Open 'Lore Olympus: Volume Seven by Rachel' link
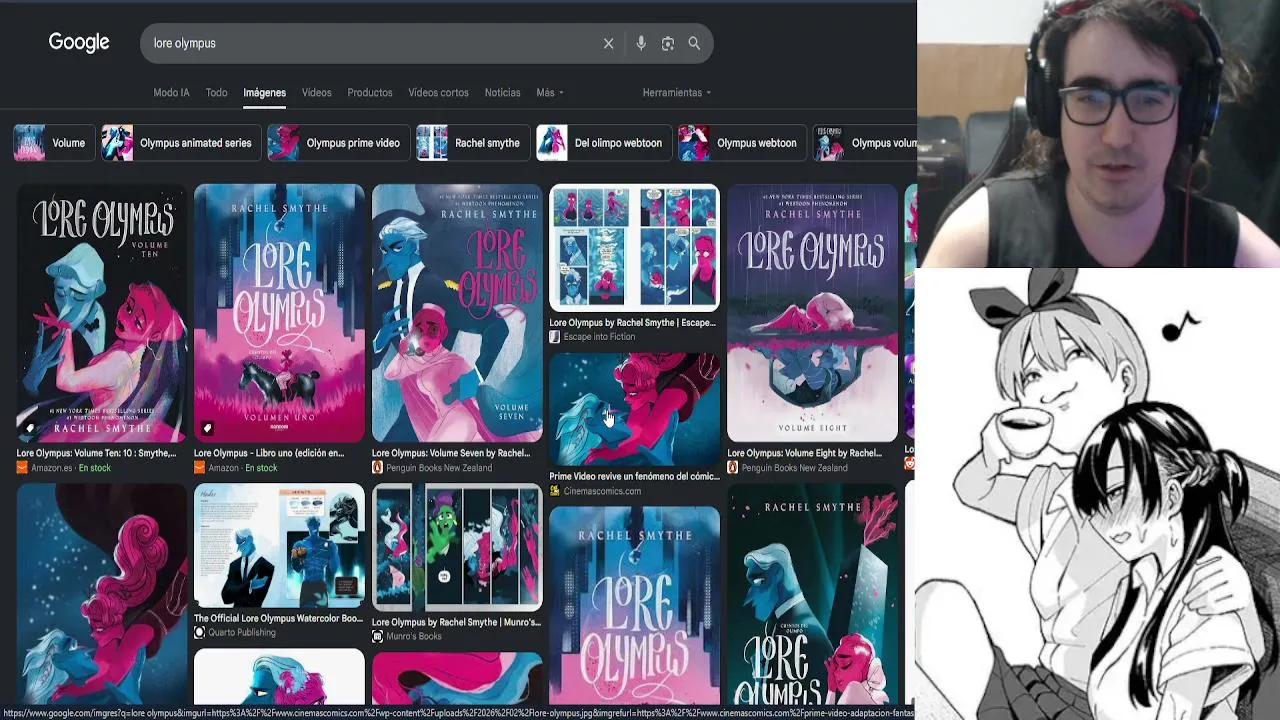The width and height of the screenshot is (1280, 720). [451, 453]
